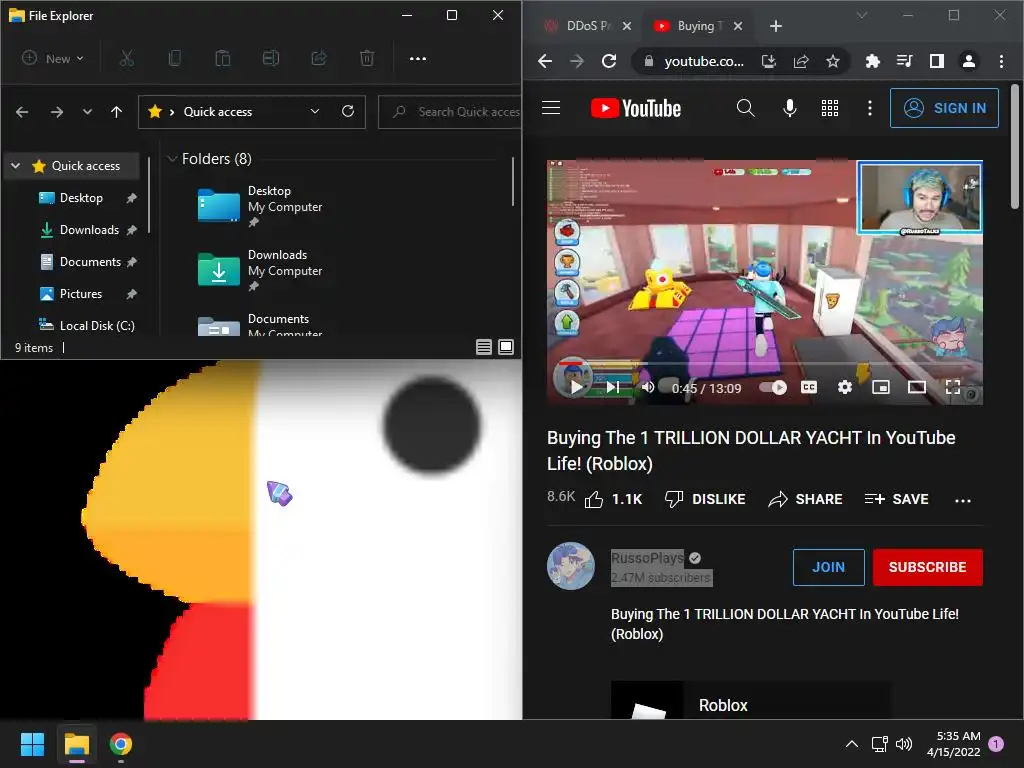1024x768 pixels.
Task: Open recent locations dropdown arrow
Action: click(88, 112)
